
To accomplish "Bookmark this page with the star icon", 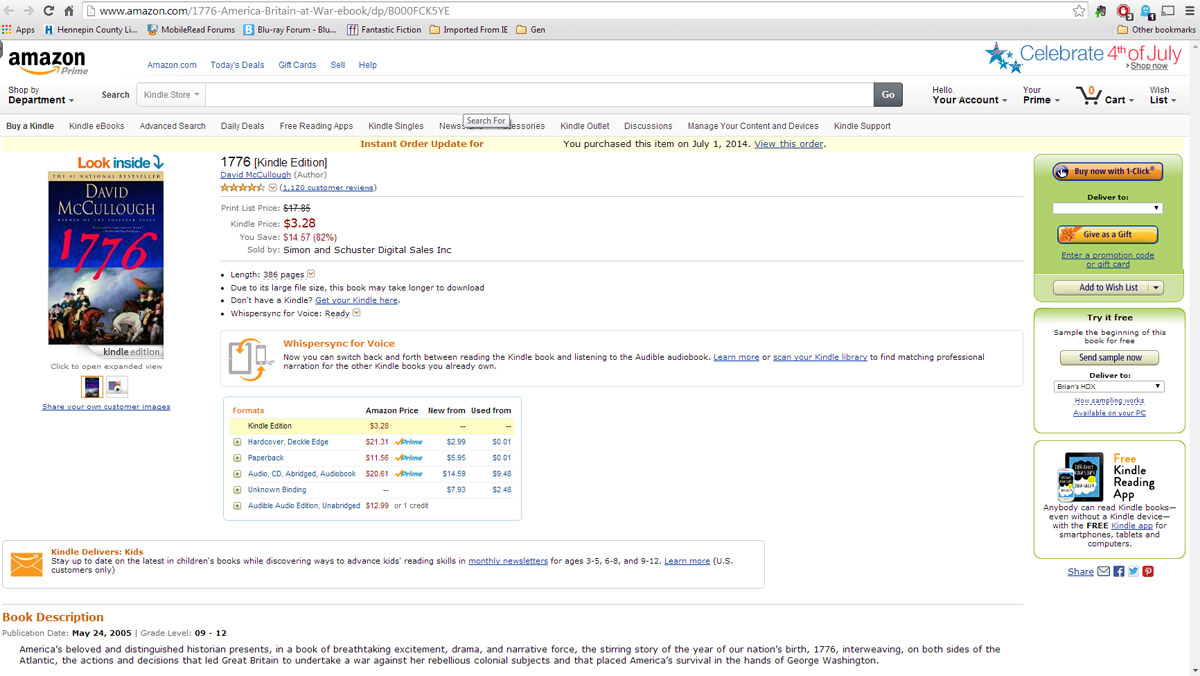I will click(x=1079, y=11).
